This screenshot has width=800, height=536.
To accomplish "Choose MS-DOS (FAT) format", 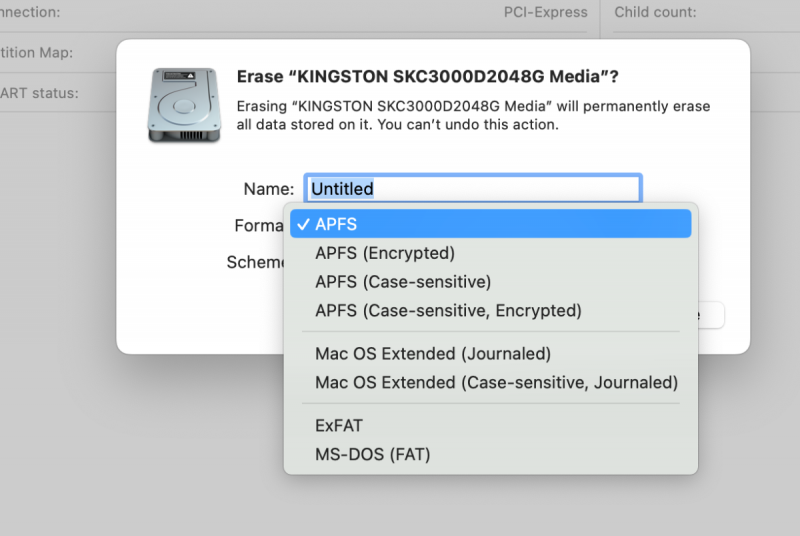I will pyautogui.click(x=372, y=455).
